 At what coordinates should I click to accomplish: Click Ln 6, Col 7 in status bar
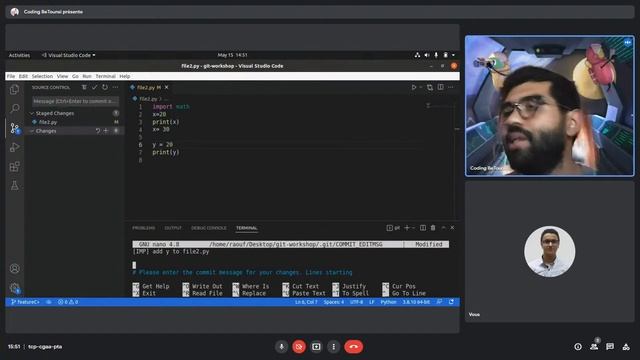tap(306, 302)
